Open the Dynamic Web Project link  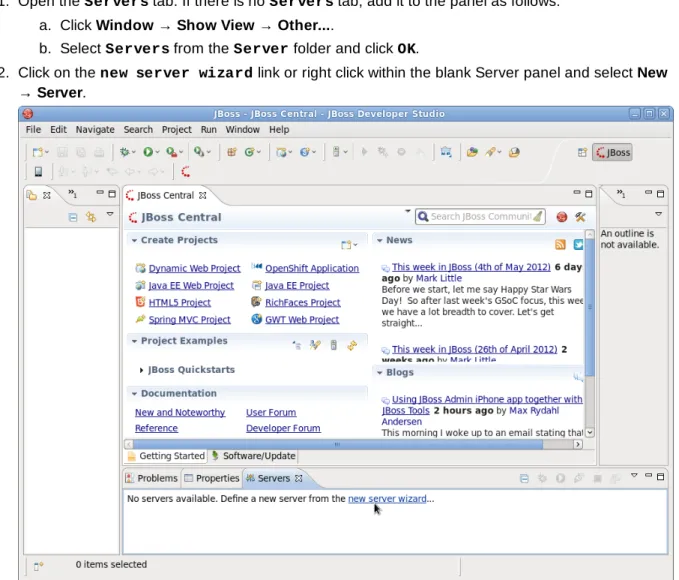194,268
